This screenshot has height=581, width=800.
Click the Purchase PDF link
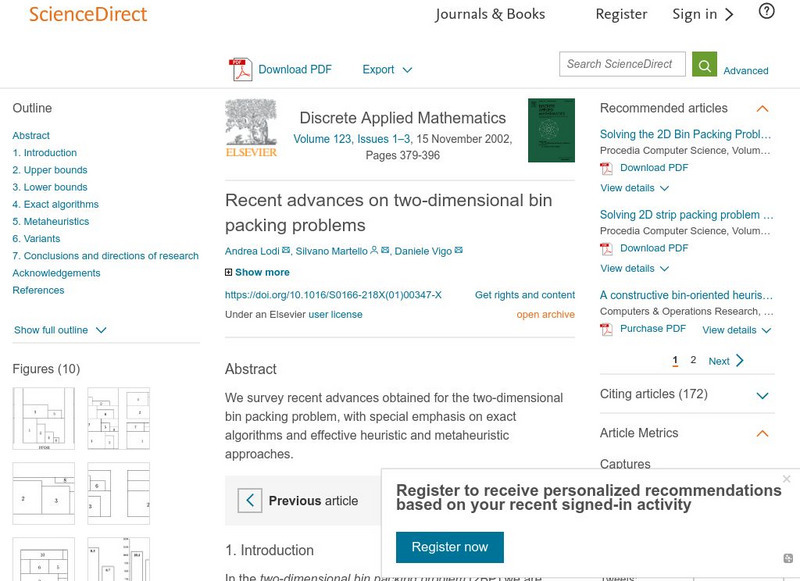pyautogui.click(x=653, y=329)
